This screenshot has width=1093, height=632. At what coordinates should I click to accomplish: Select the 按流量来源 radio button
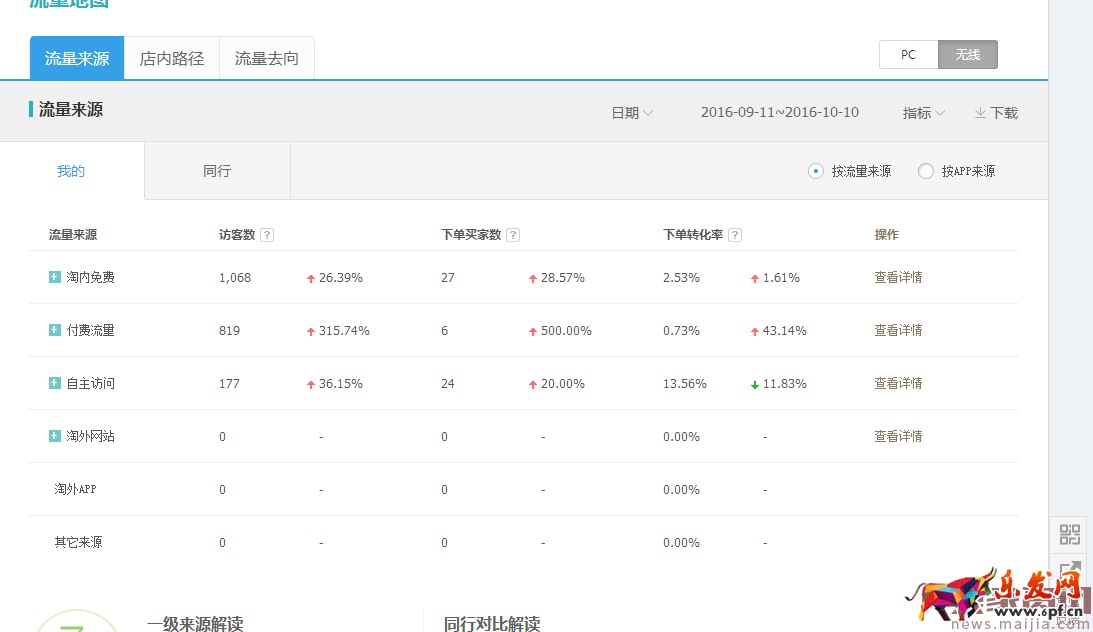coord(816,171)
